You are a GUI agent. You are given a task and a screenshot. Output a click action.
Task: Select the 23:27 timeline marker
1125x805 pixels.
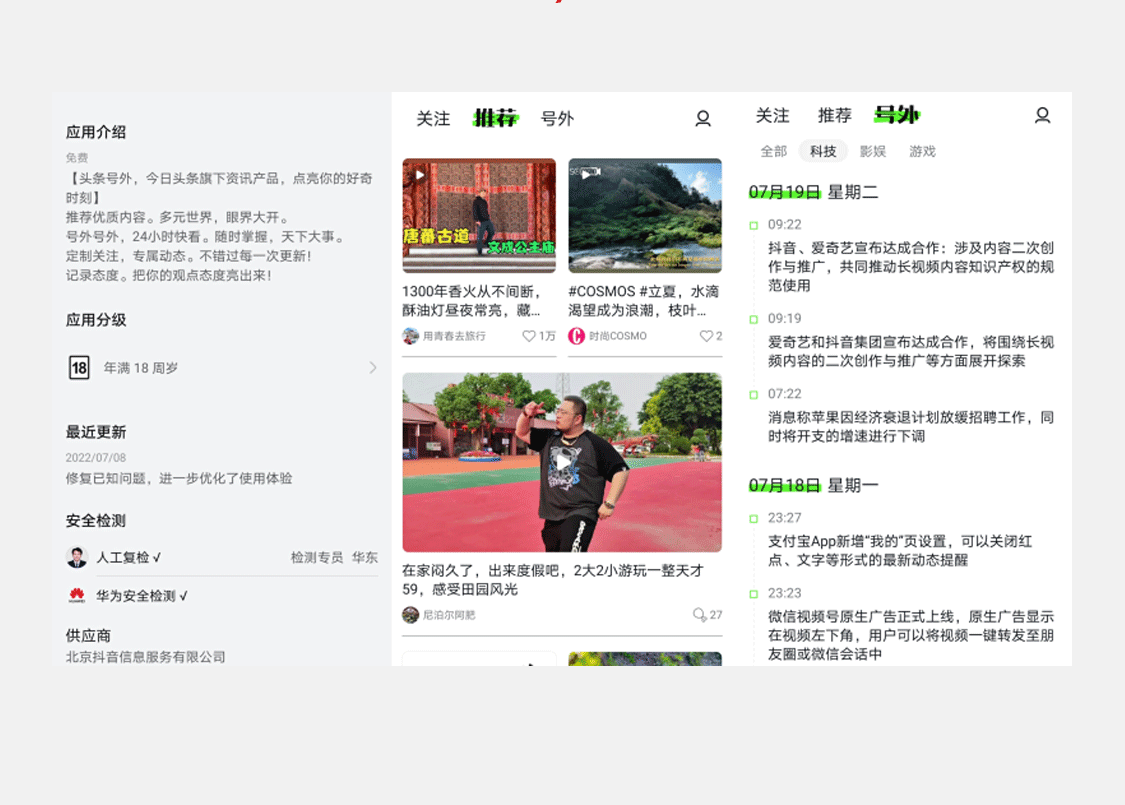753,519
